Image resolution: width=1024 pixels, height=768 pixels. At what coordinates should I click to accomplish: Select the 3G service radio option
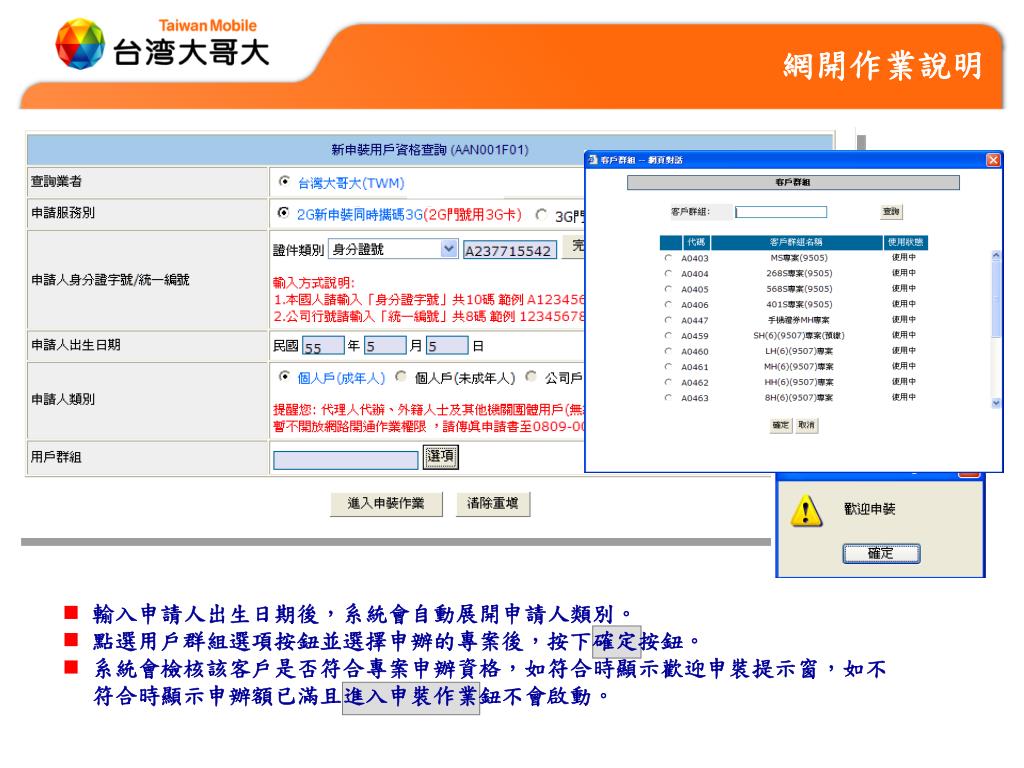coord(541,214)
